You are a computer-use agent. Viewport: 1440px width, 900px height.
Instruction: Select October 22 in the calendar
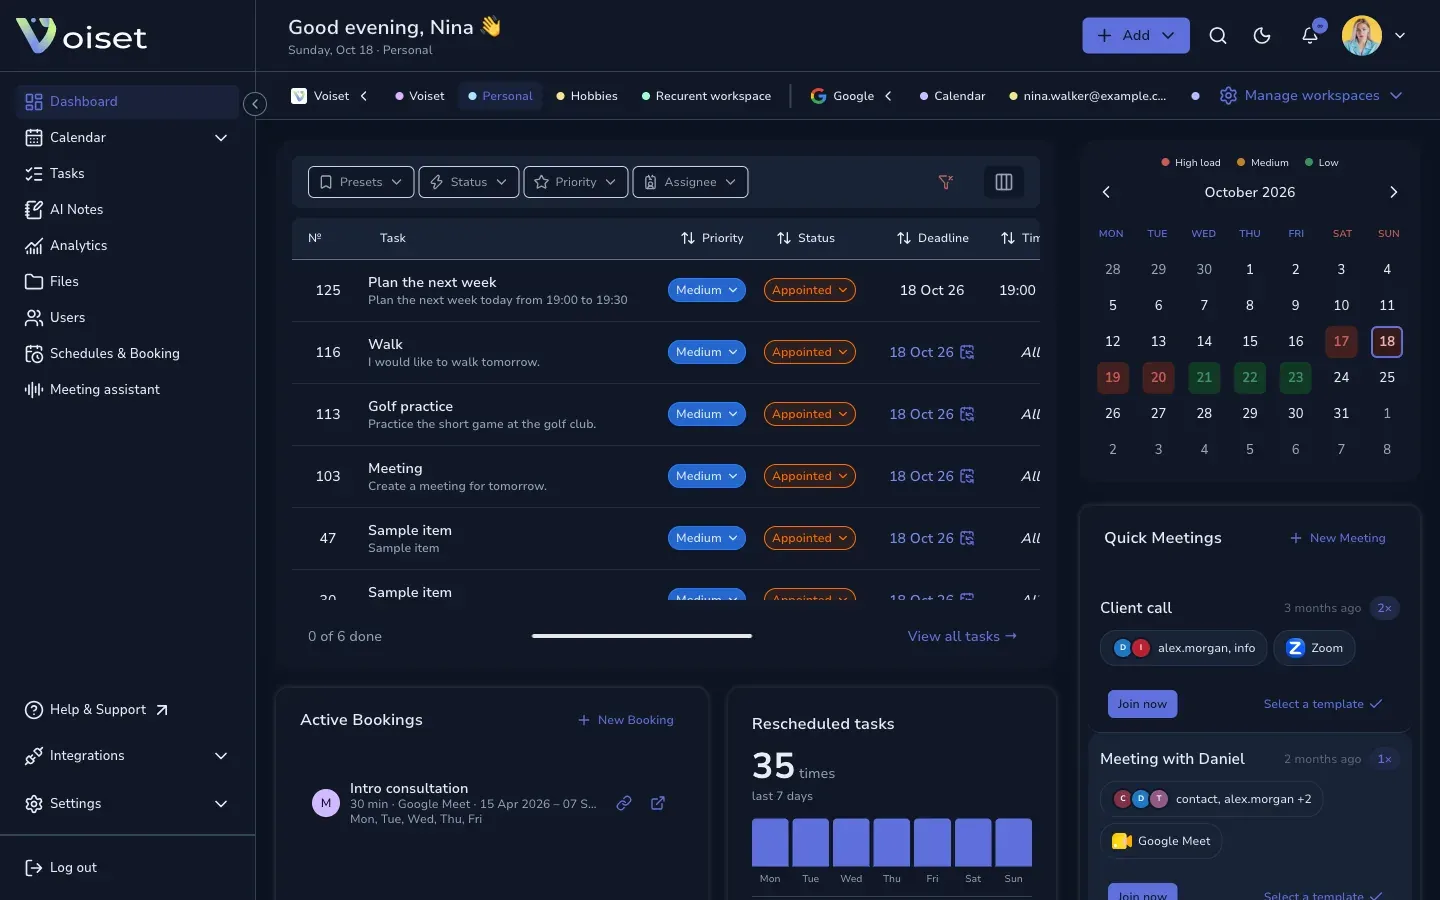pyautogui.click(x=1250, y=378)
